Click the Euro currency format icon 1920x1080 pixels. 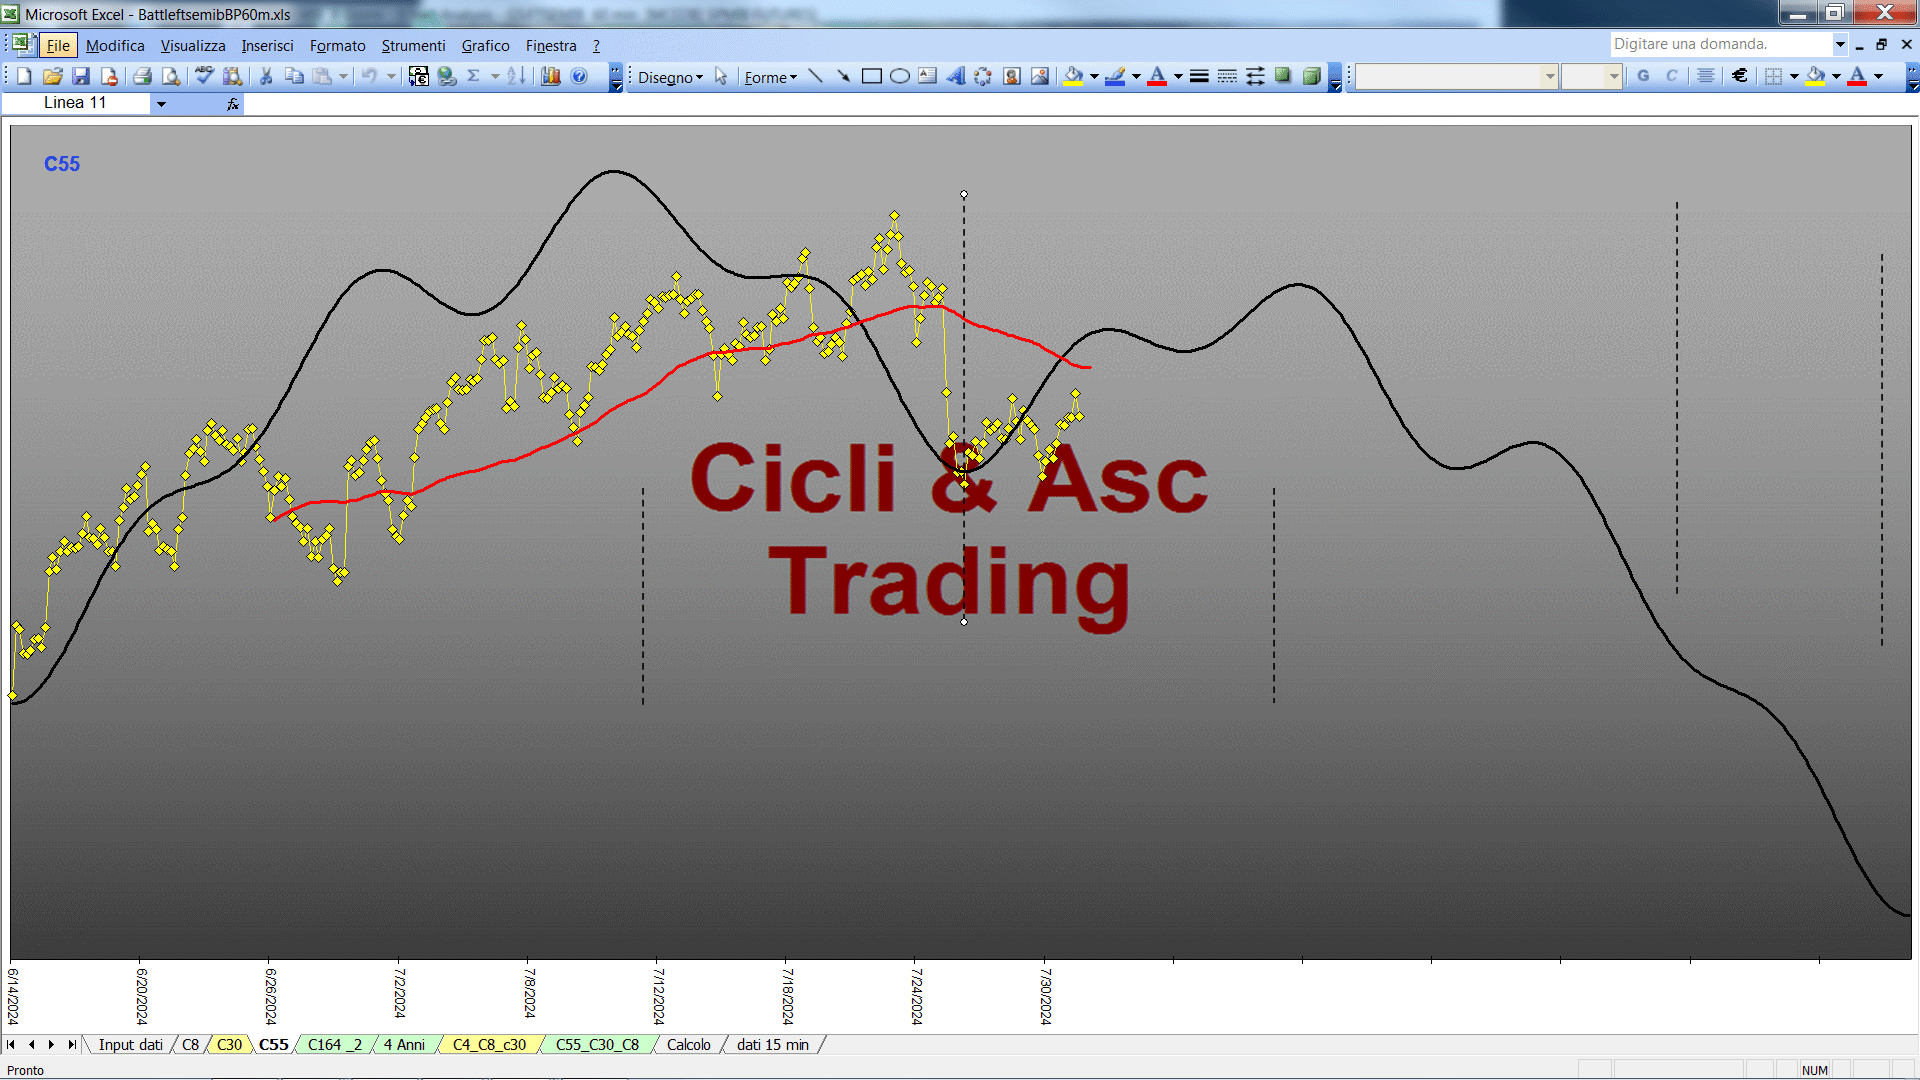coord(1740,76)
